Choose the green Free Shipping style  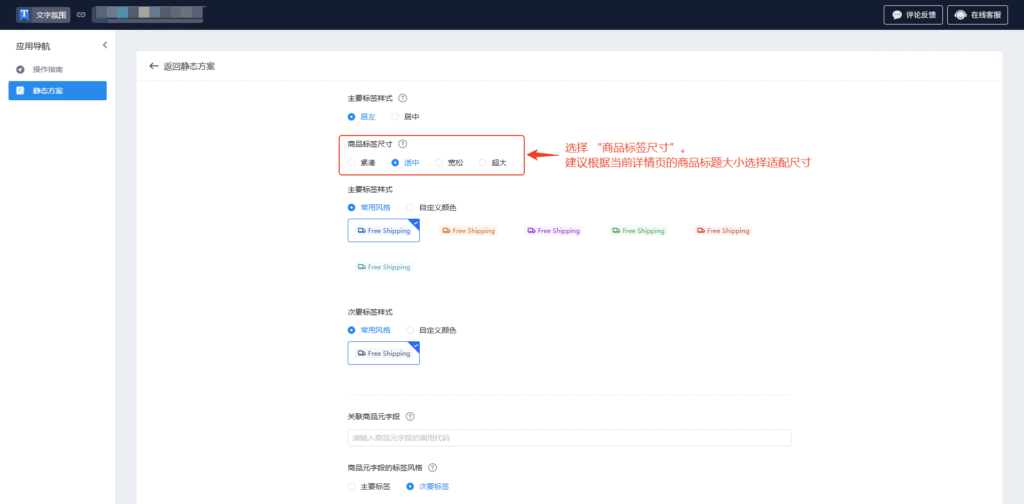638,230
